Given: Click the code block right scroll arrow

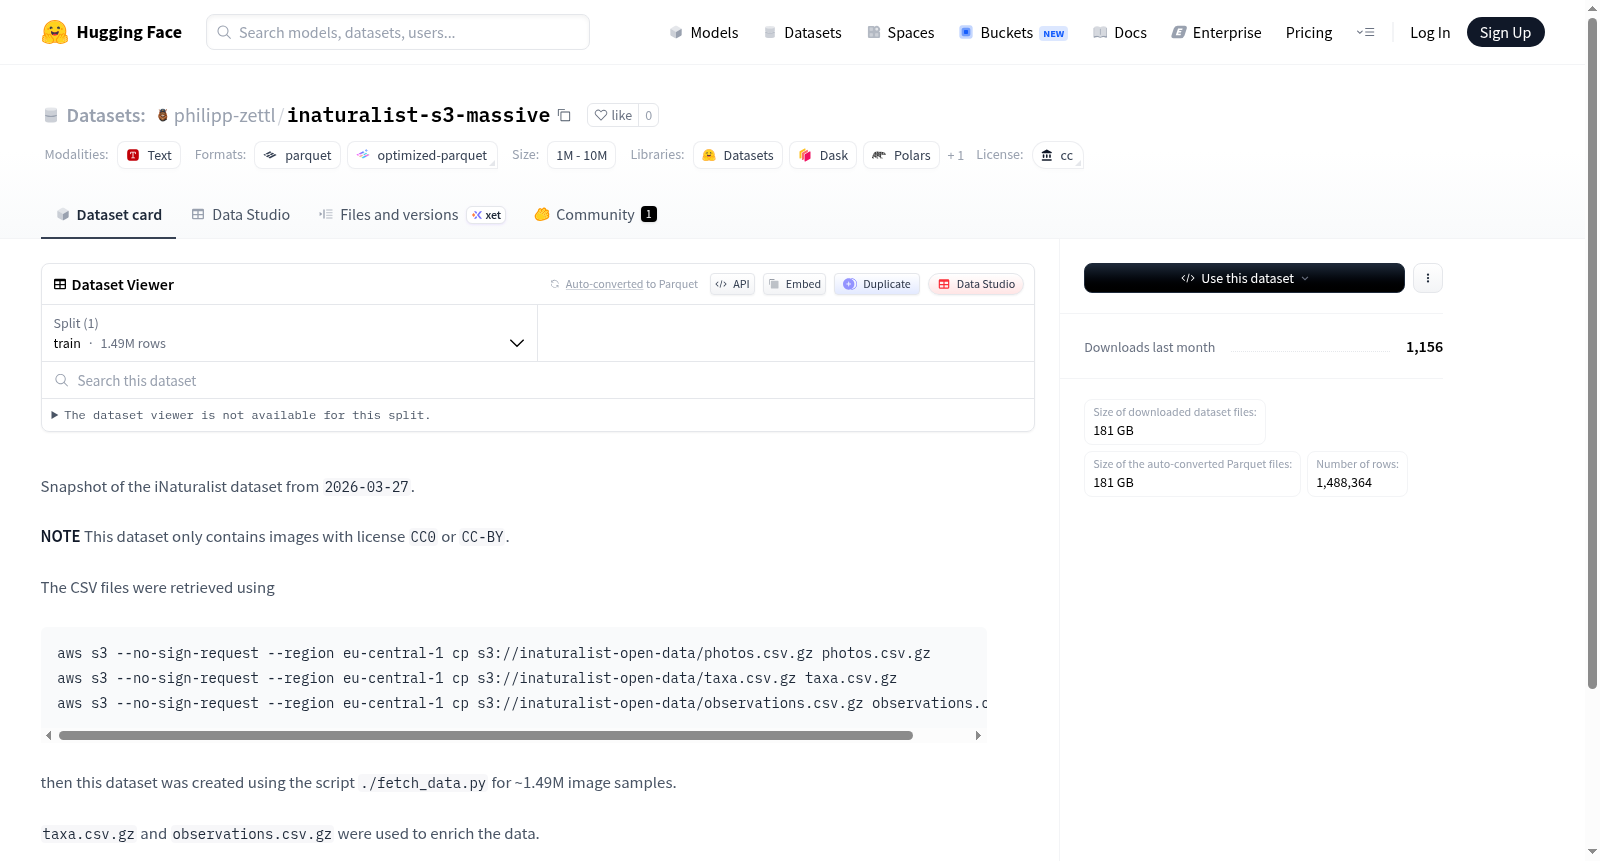Looking at the screenshot, I should (978, 735).
